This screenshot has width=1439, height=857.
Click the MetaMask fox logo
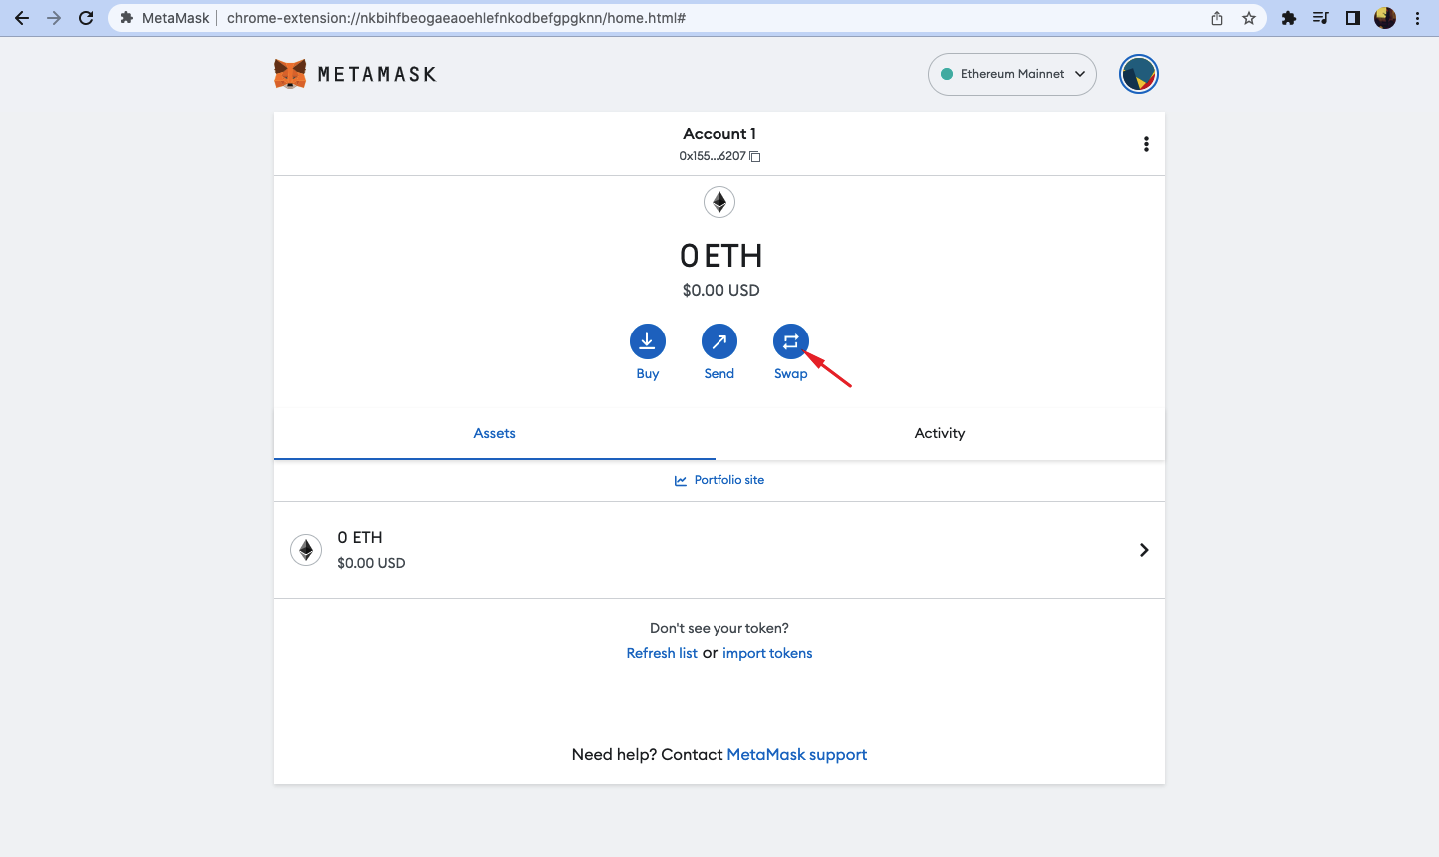(x=290, y=74)
